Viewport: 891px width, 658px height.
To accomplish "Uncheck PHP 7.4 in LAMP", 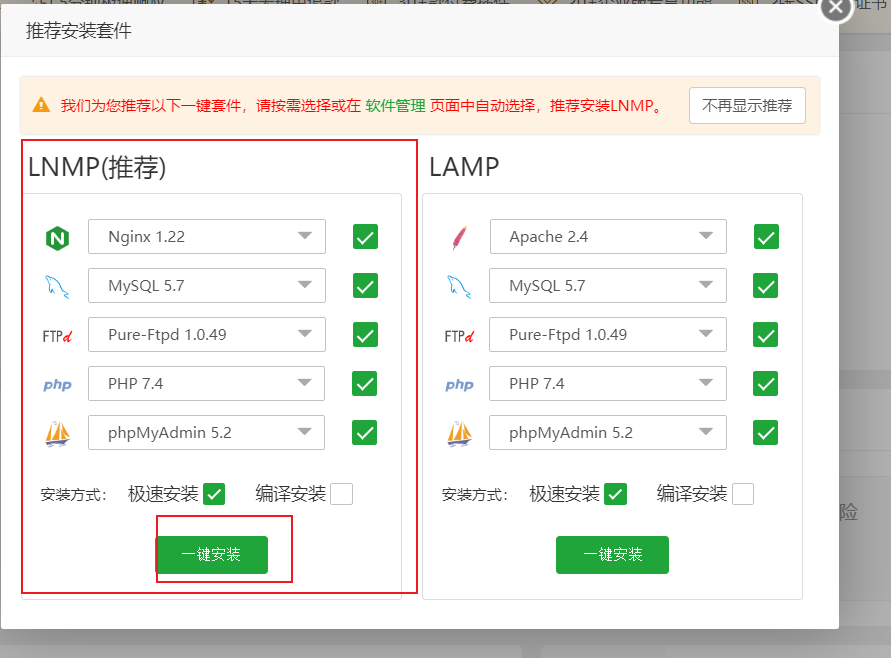I will click(x=766, y=384).
